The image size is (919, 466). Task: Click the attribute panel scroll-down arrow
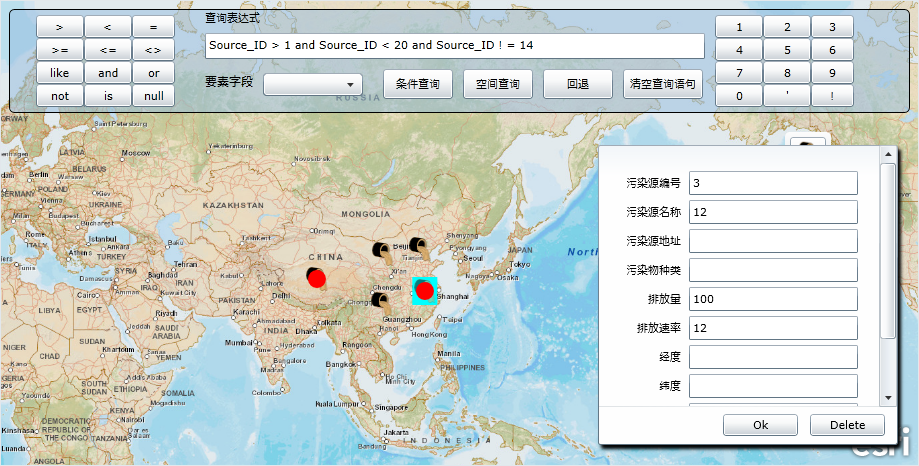[x=888, y=397]
